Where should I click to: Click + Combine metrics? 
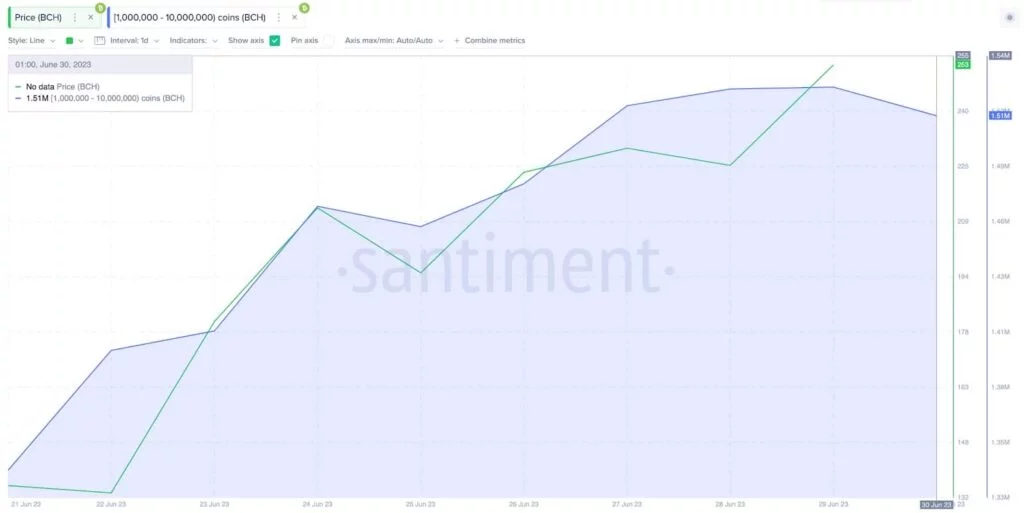pyautogui.click(x=490, y=40)
